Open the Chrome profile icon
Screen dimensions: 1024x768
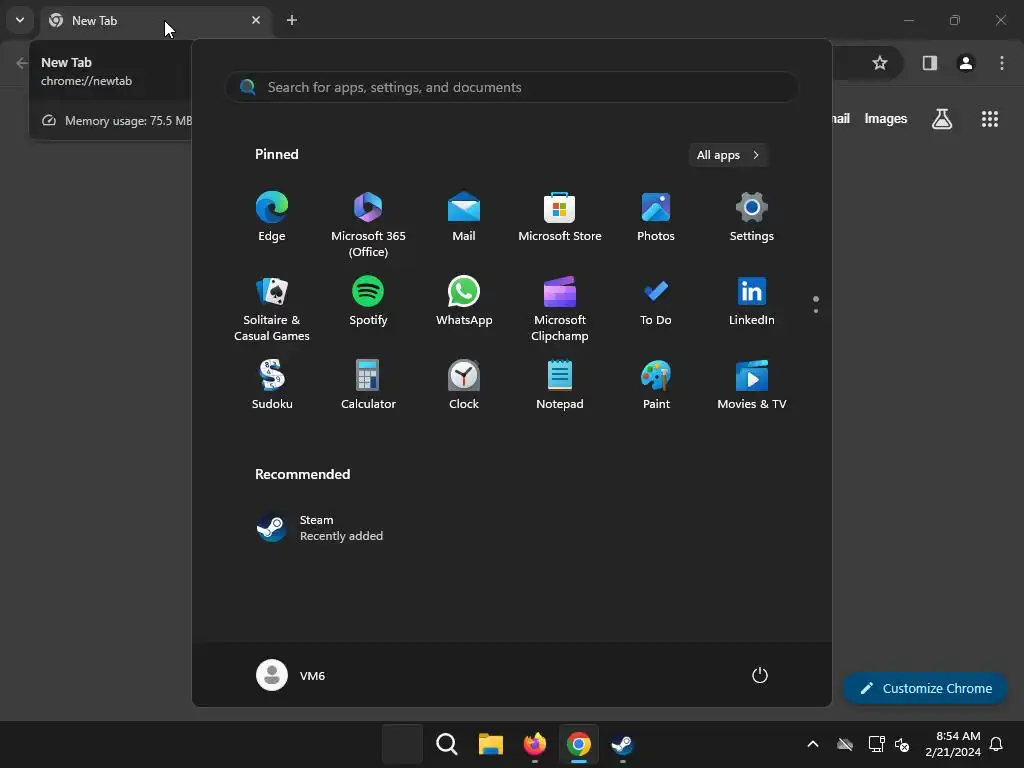[966, 63]
